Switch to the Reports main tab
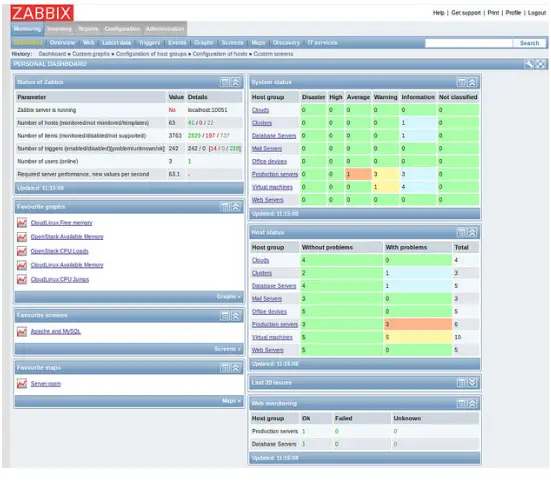This screenshot has height=481, width=551. 88,29
